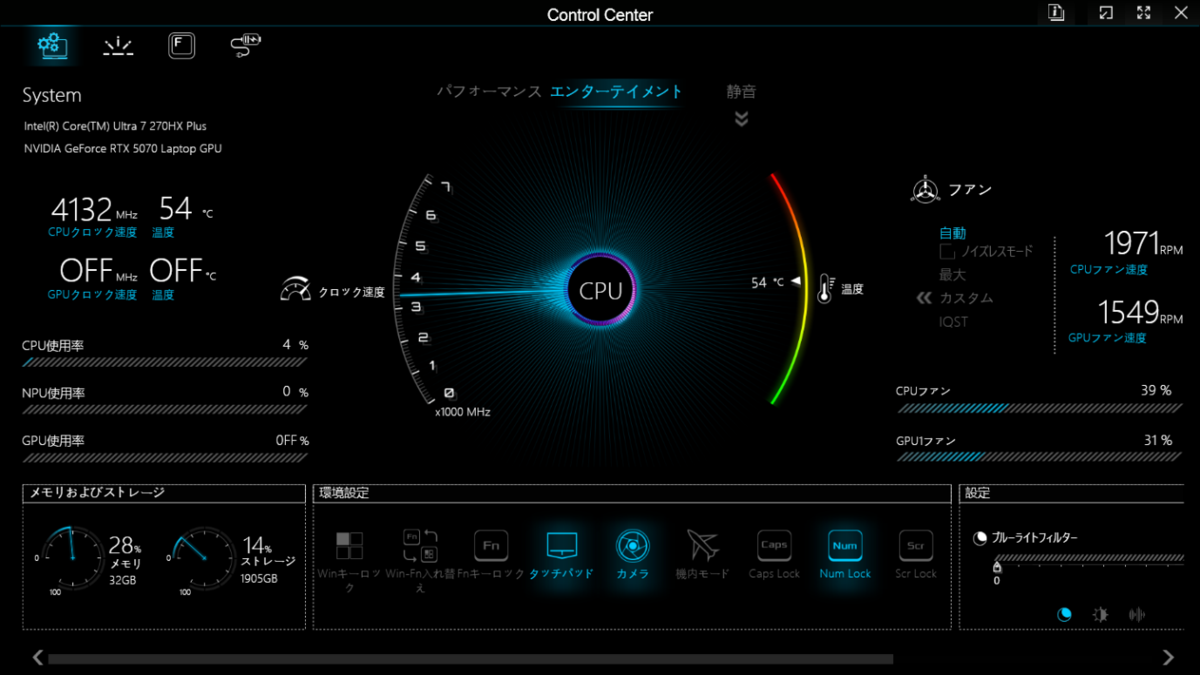Viewport: 1200px width, 675px height.
Task: Click the ストレージ usage gauge
Action: tap(203, 558)
